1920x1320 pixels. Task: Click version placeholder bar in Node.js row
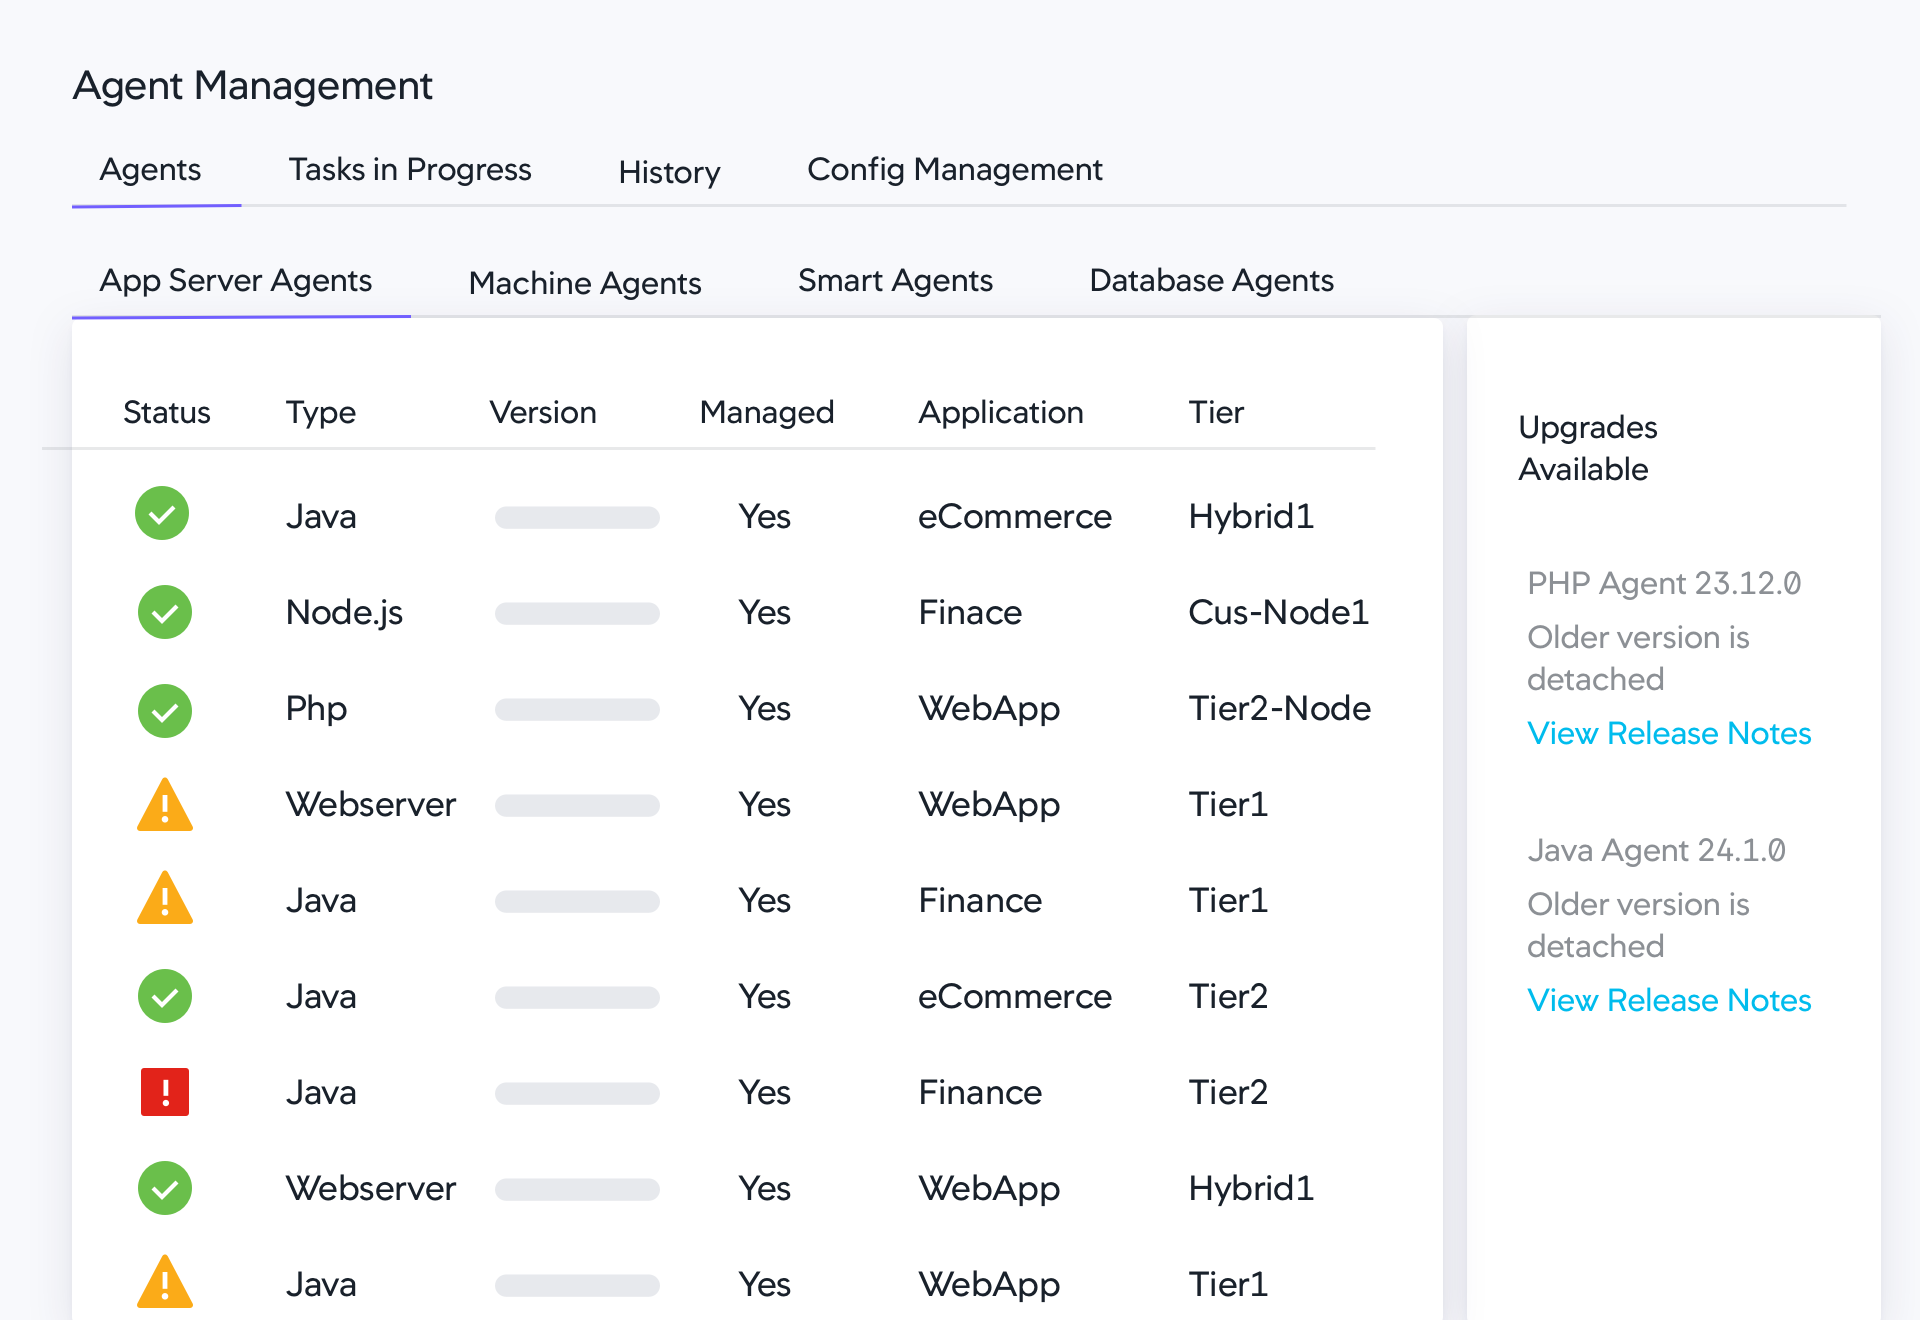tap(577, 613)
